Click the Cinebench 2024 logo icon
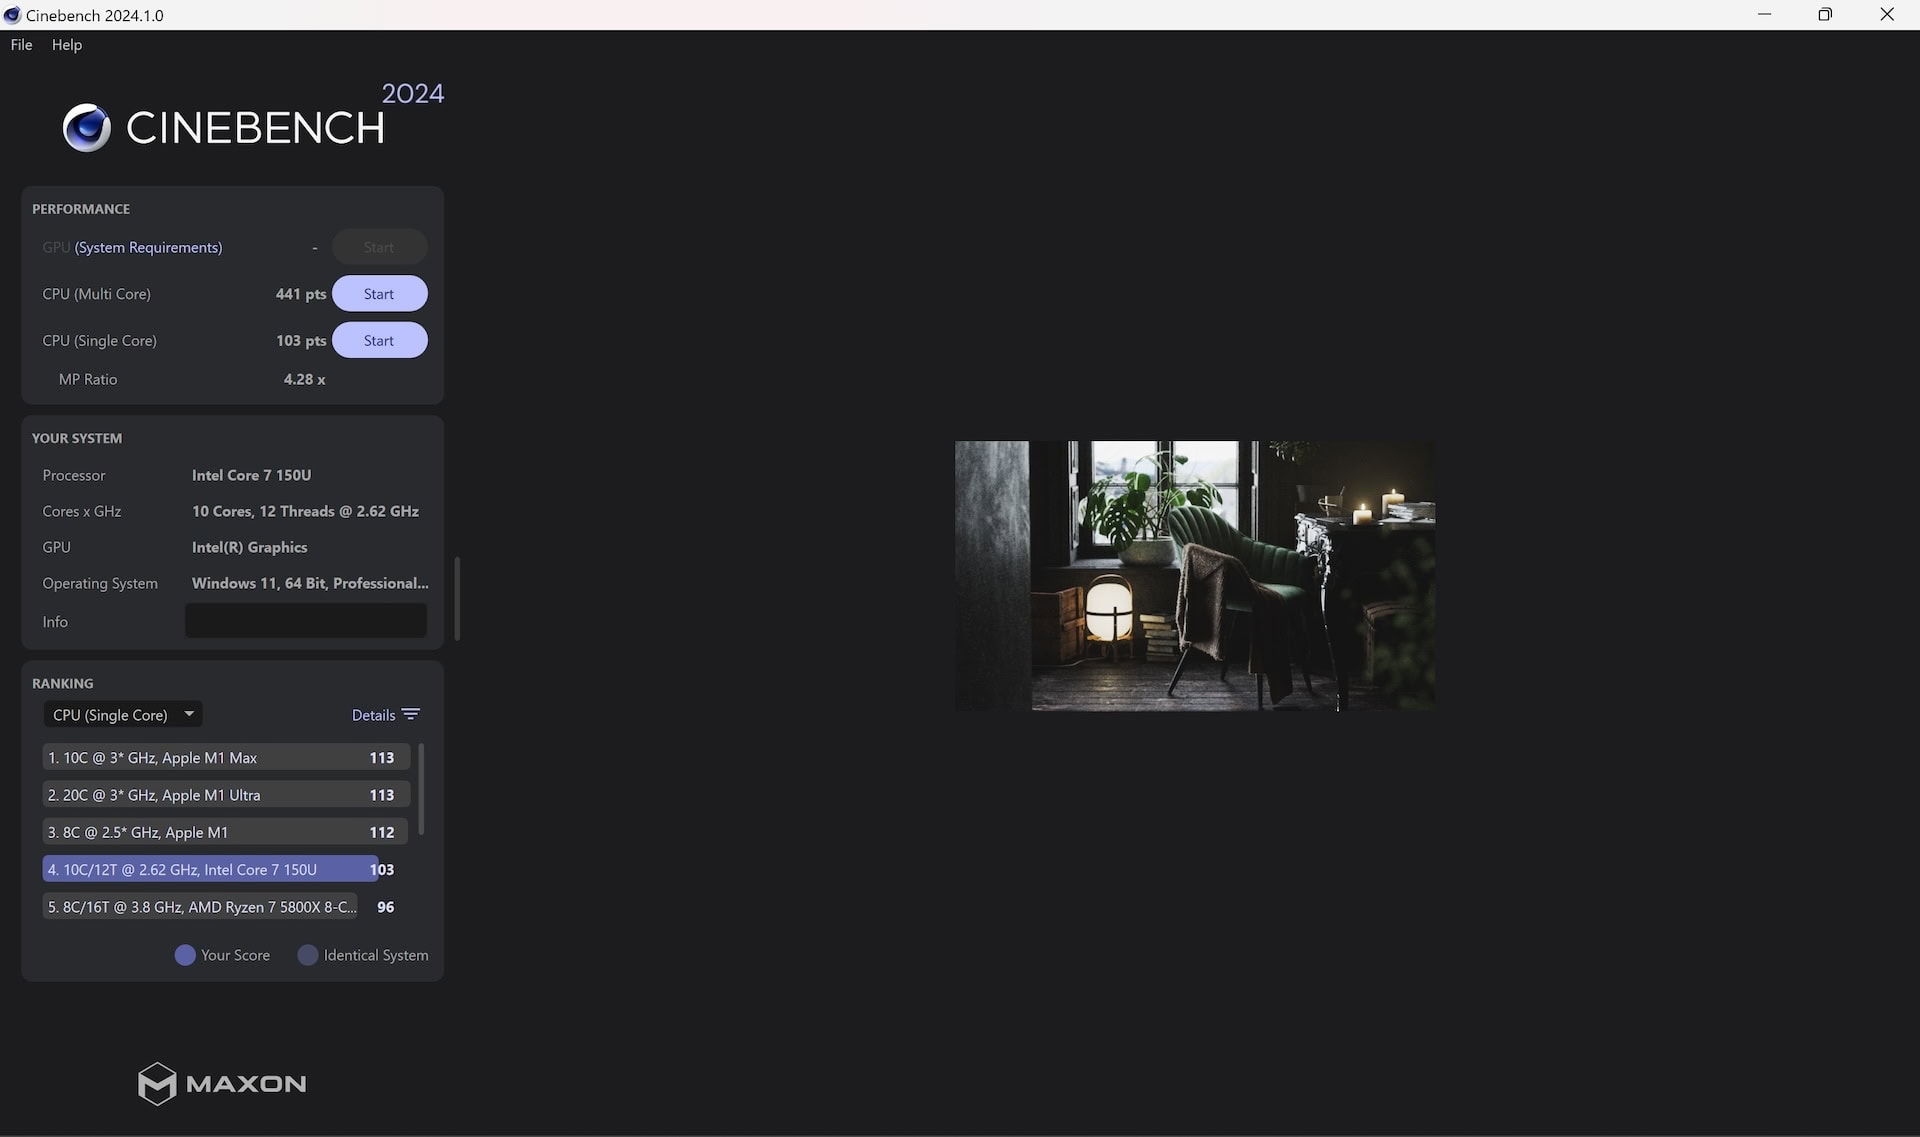 click(85, 126)
